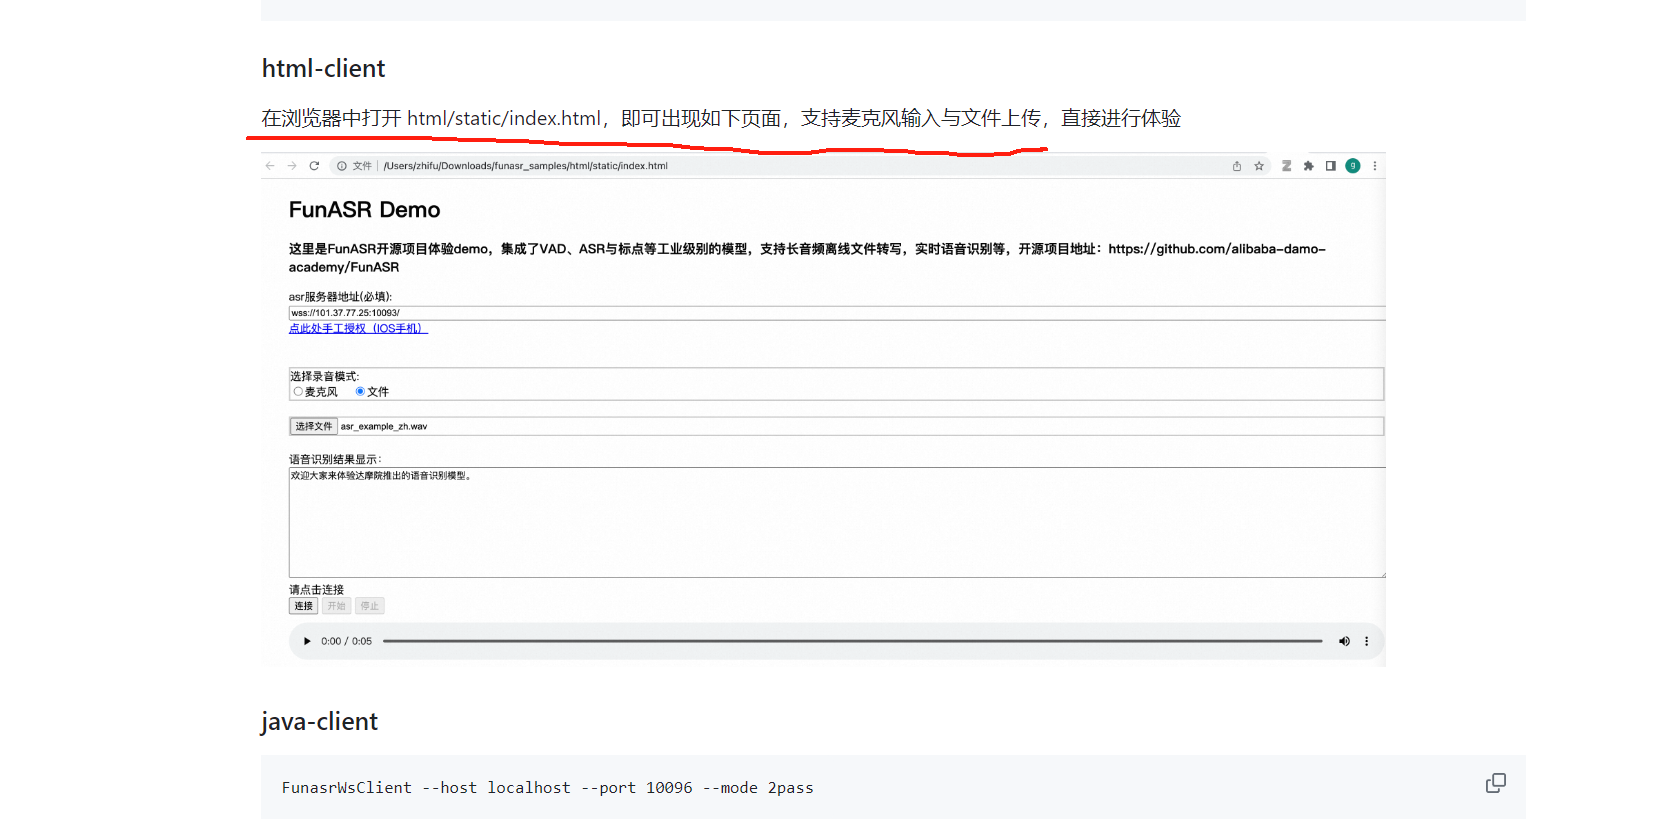Select the 麦克风 recording mode radio
This screenshot has width=1671, height=819.
298,392
